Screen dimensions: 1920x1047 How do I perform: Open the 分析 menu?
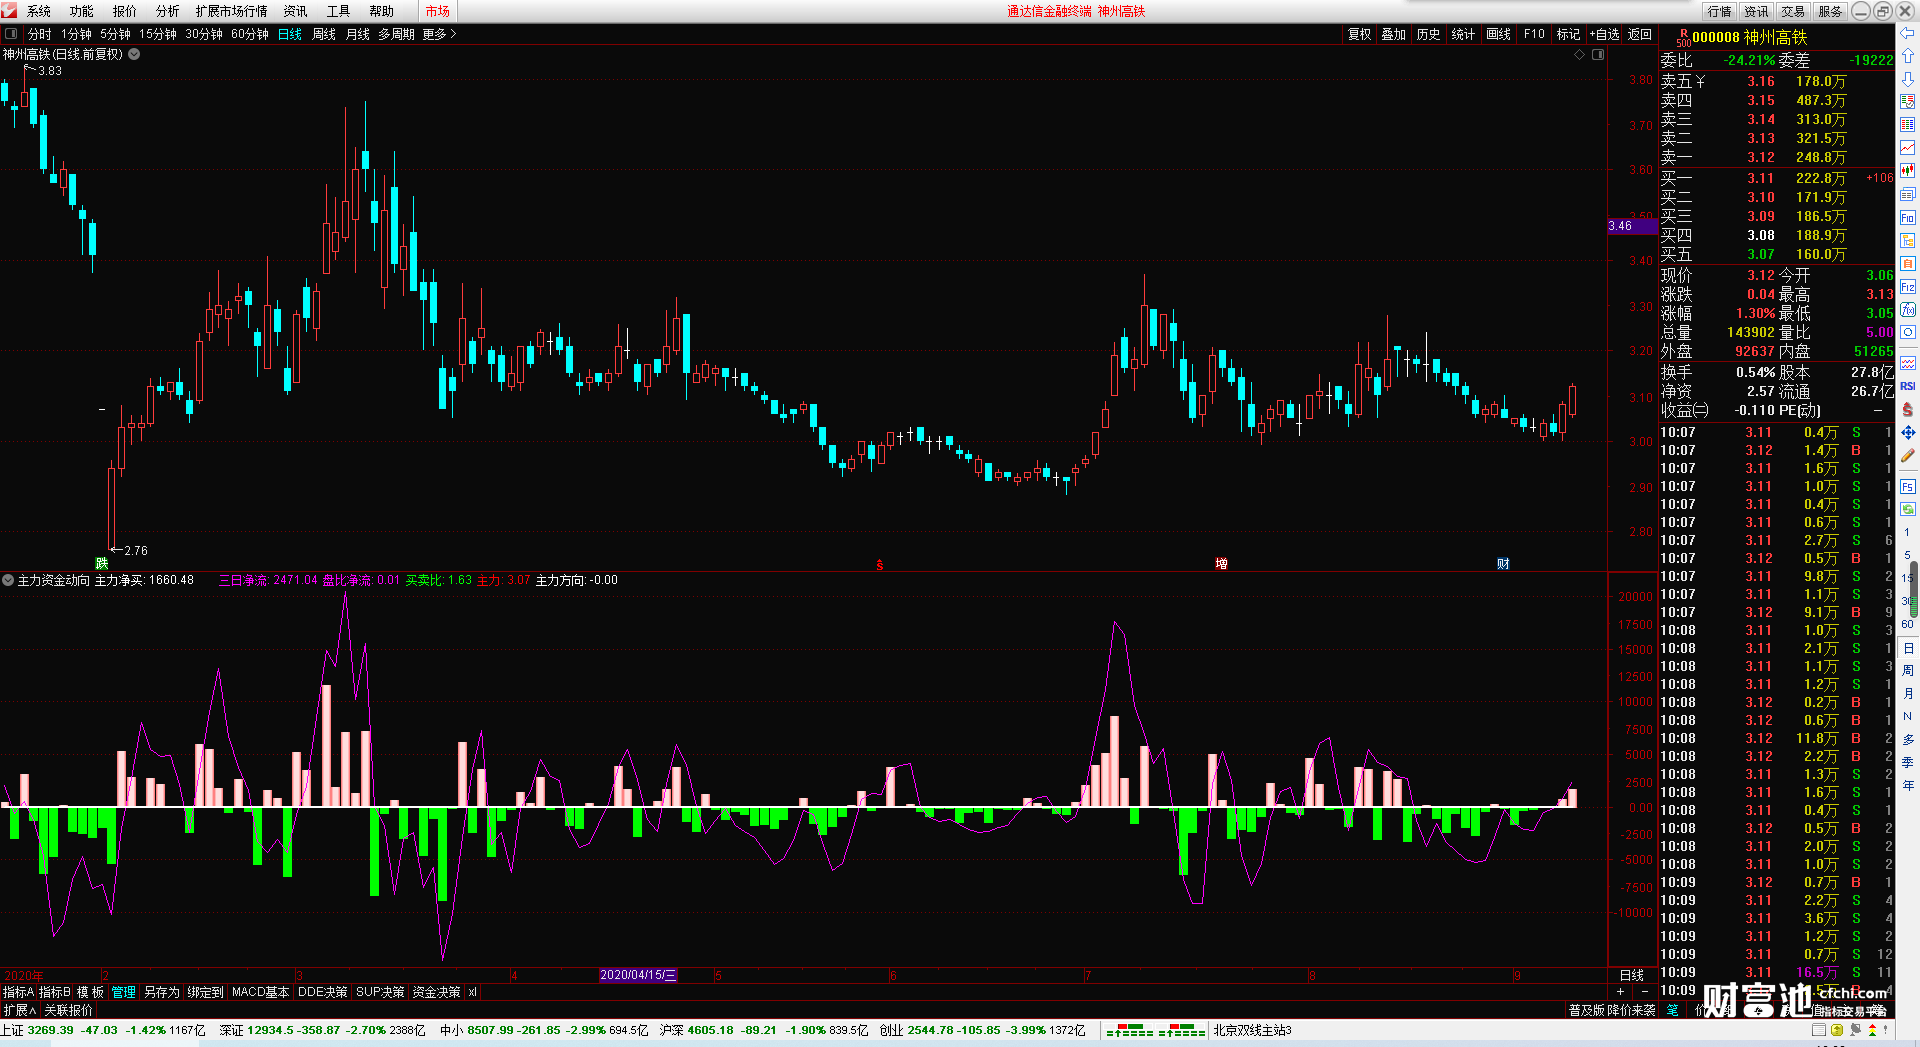point(168,11)
